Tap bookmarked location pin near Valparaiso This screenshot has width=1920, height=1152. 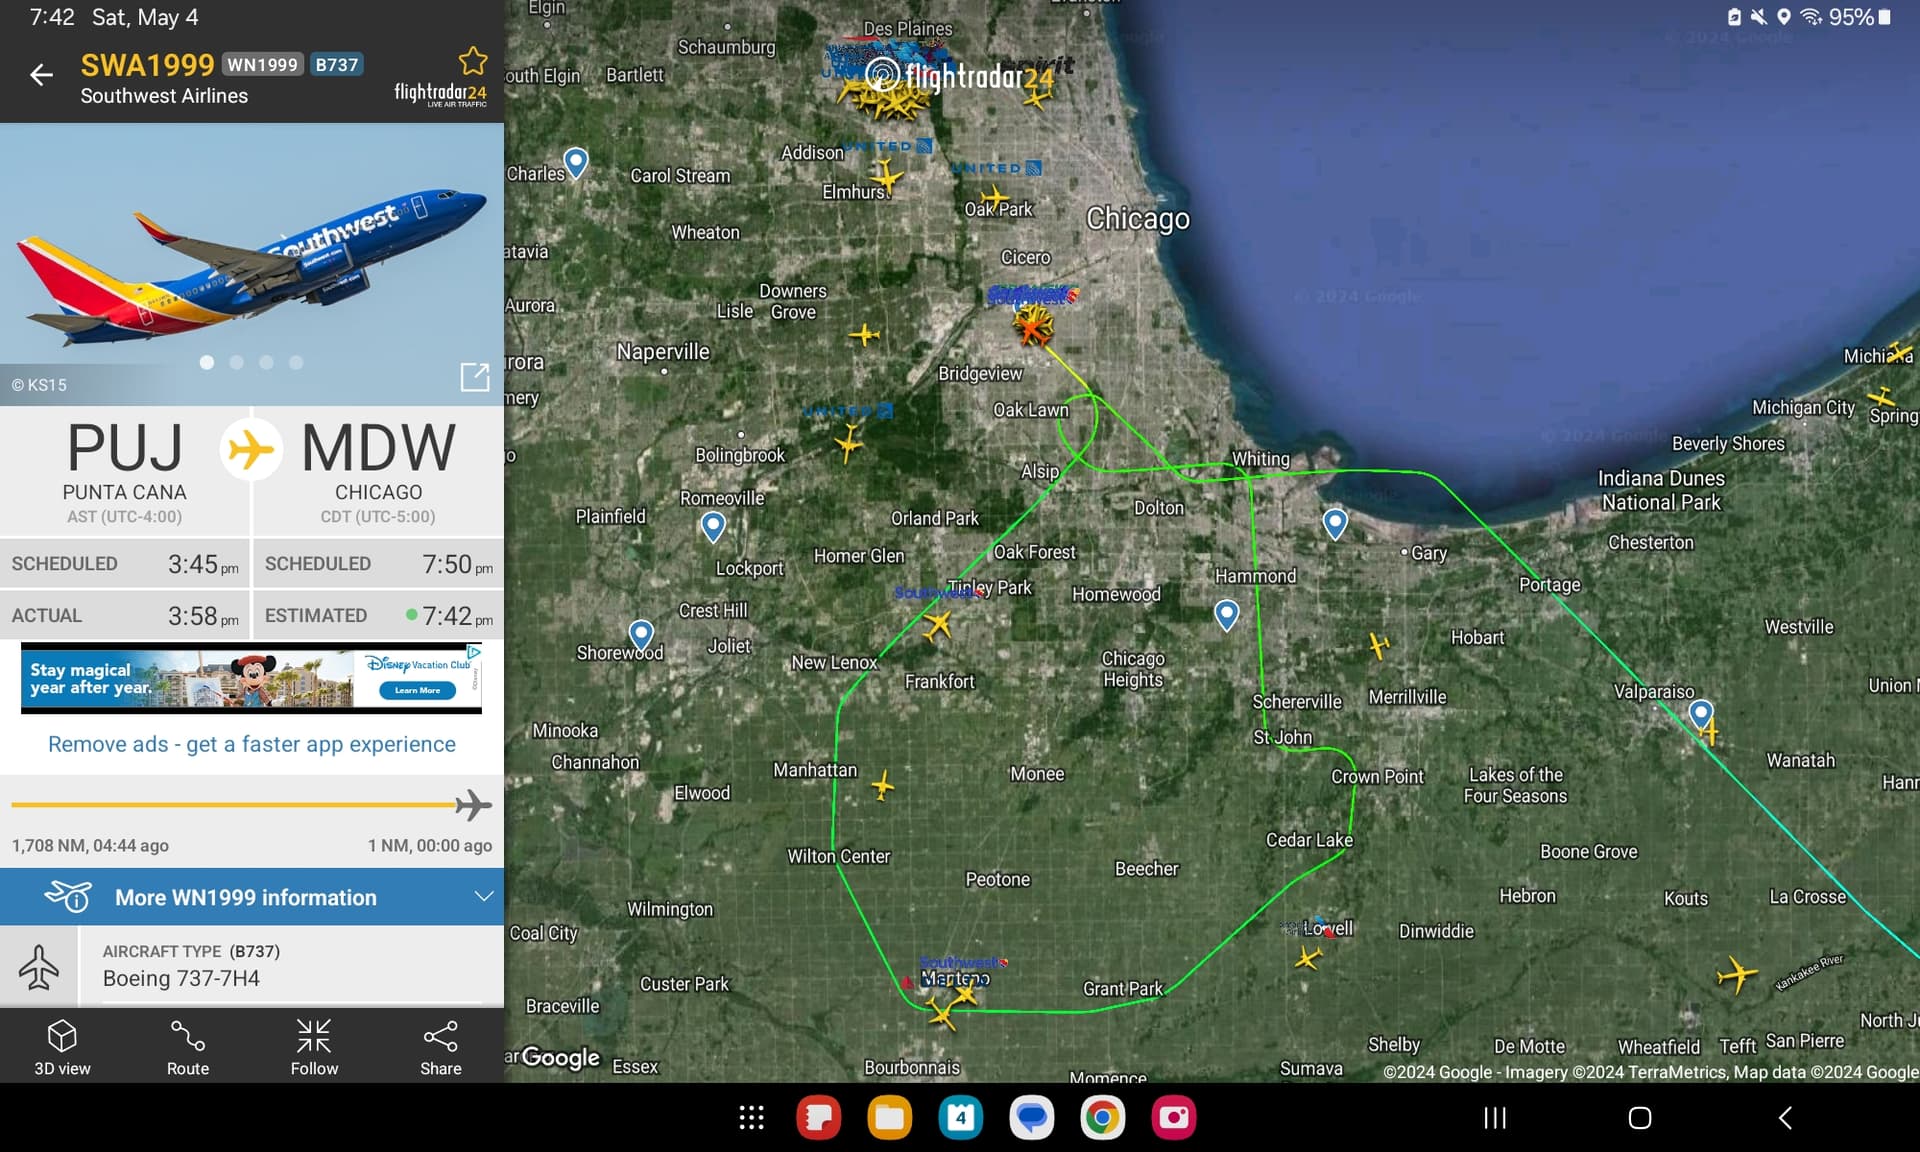click(x=1700, y=713)
